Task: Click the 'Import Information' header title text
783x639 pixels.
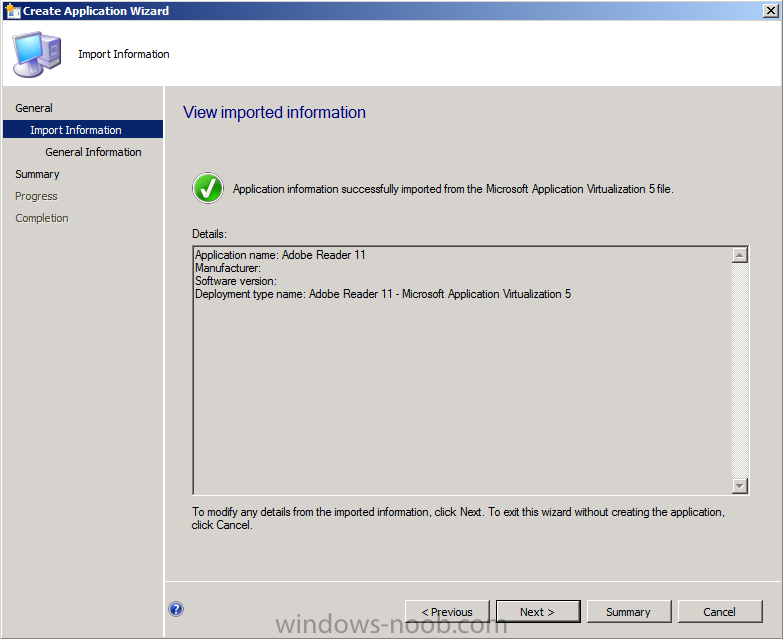Action: click(x=124, y=54)
